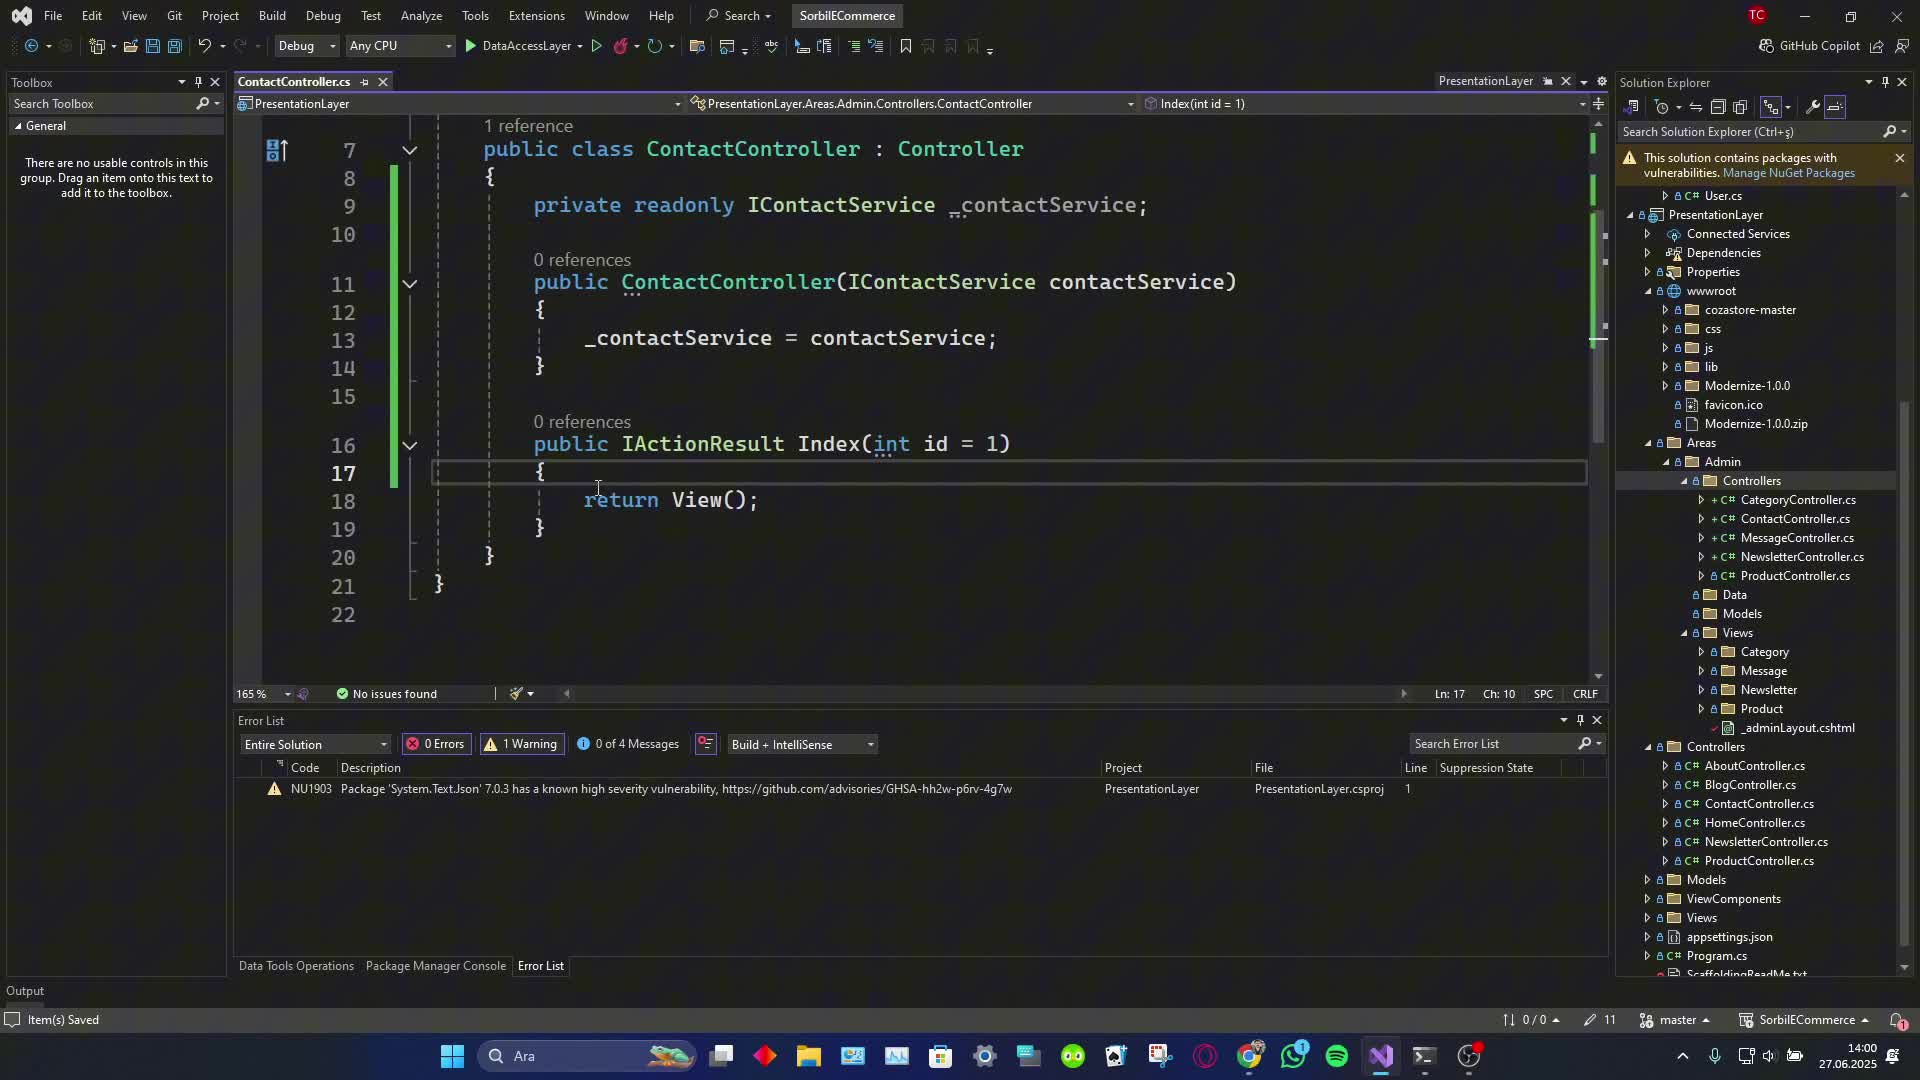Toggle Track Active Item in Solution Explorer
This screenshot has width=1920, height=1080.
coord(1770,107)
